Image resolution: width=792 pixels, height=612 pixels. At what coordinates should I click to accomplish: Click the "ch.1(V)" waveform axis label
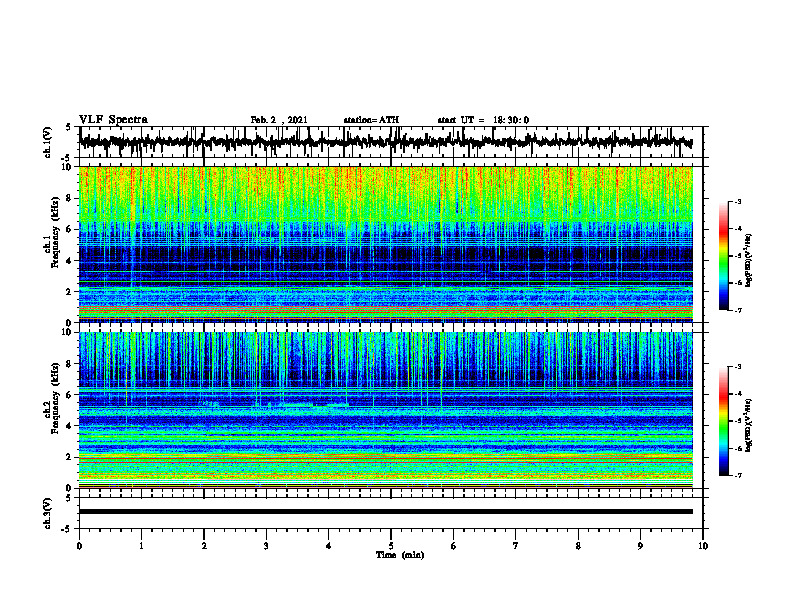(48, 142)
